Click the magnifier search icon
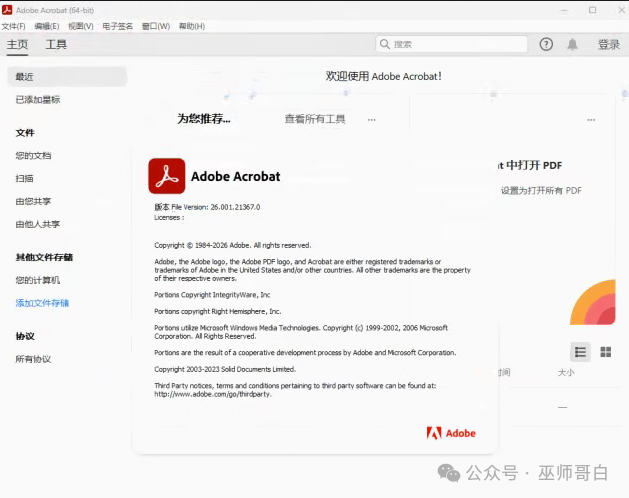The width and height of the screenshot is (629, 498). pos(385,44)
